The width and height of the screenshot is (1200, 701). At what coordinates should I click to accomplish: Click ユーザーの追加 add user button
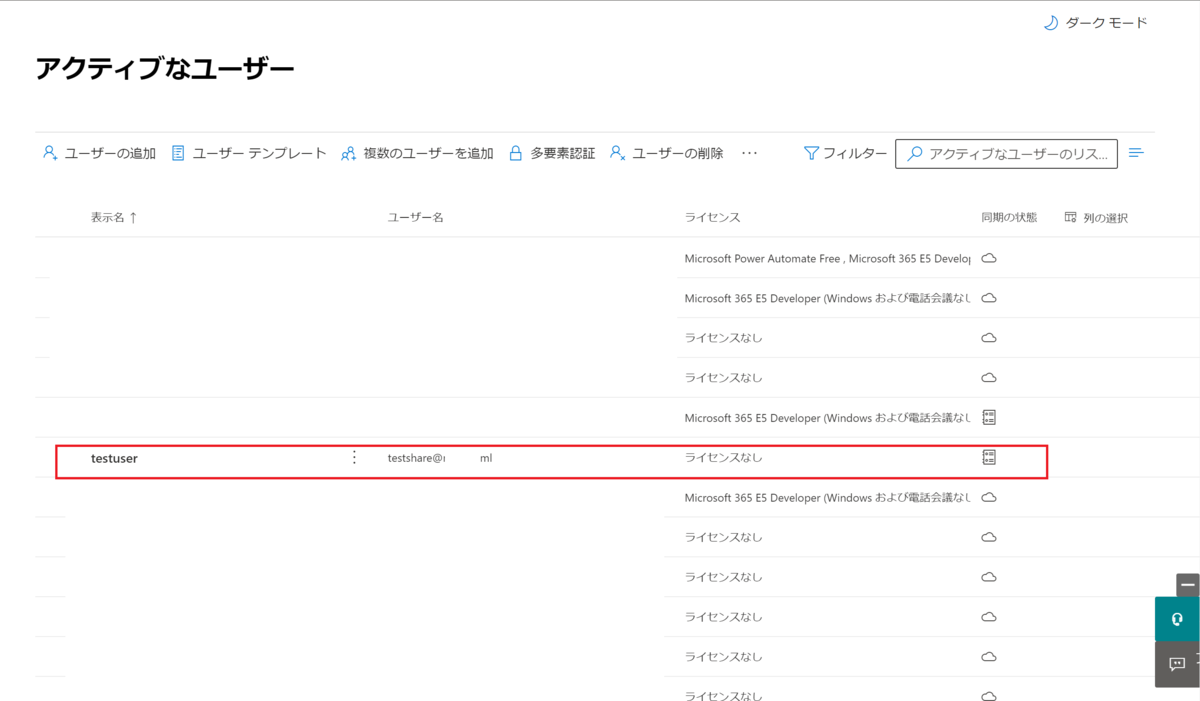point(99,153)
